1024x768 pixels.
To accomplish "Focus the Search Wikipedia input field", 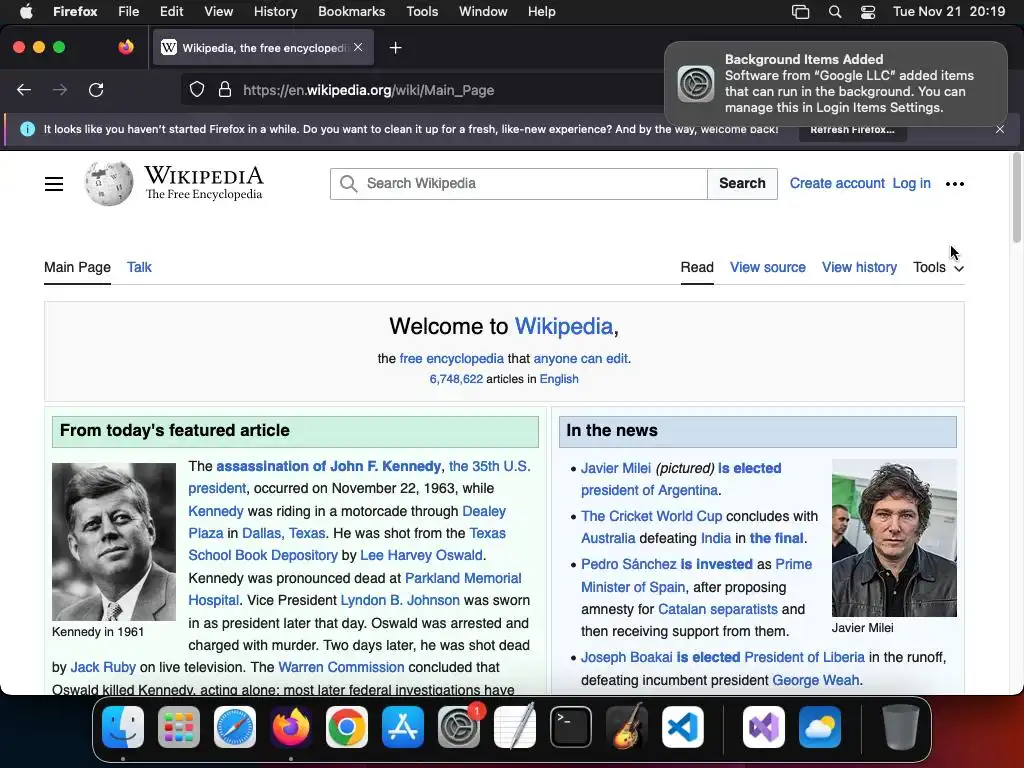I will pos(519,184).
